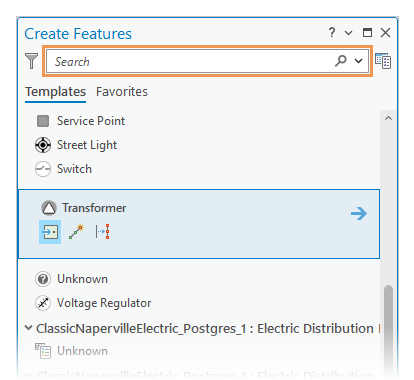414x380 pixels.
Task: Choose the Voltage Regulator template
Action: (x=93, y=303)
